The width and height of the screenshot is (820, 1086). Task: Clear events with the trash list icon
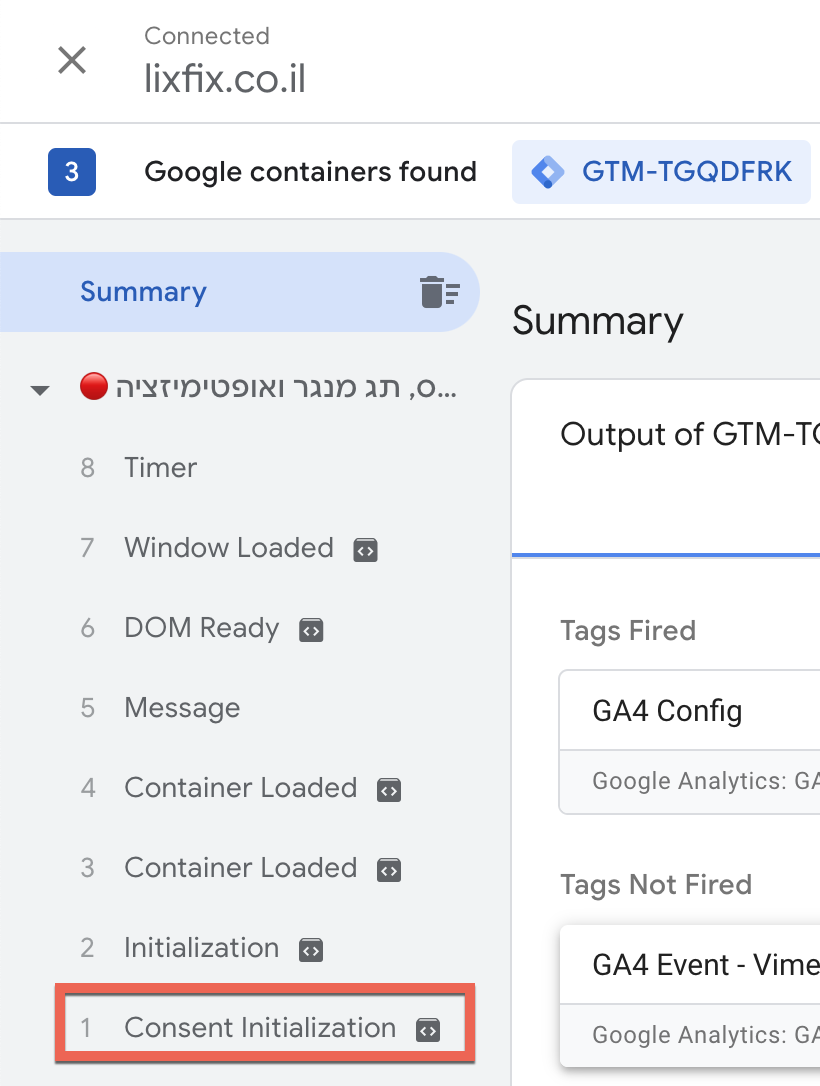(439, 292)
